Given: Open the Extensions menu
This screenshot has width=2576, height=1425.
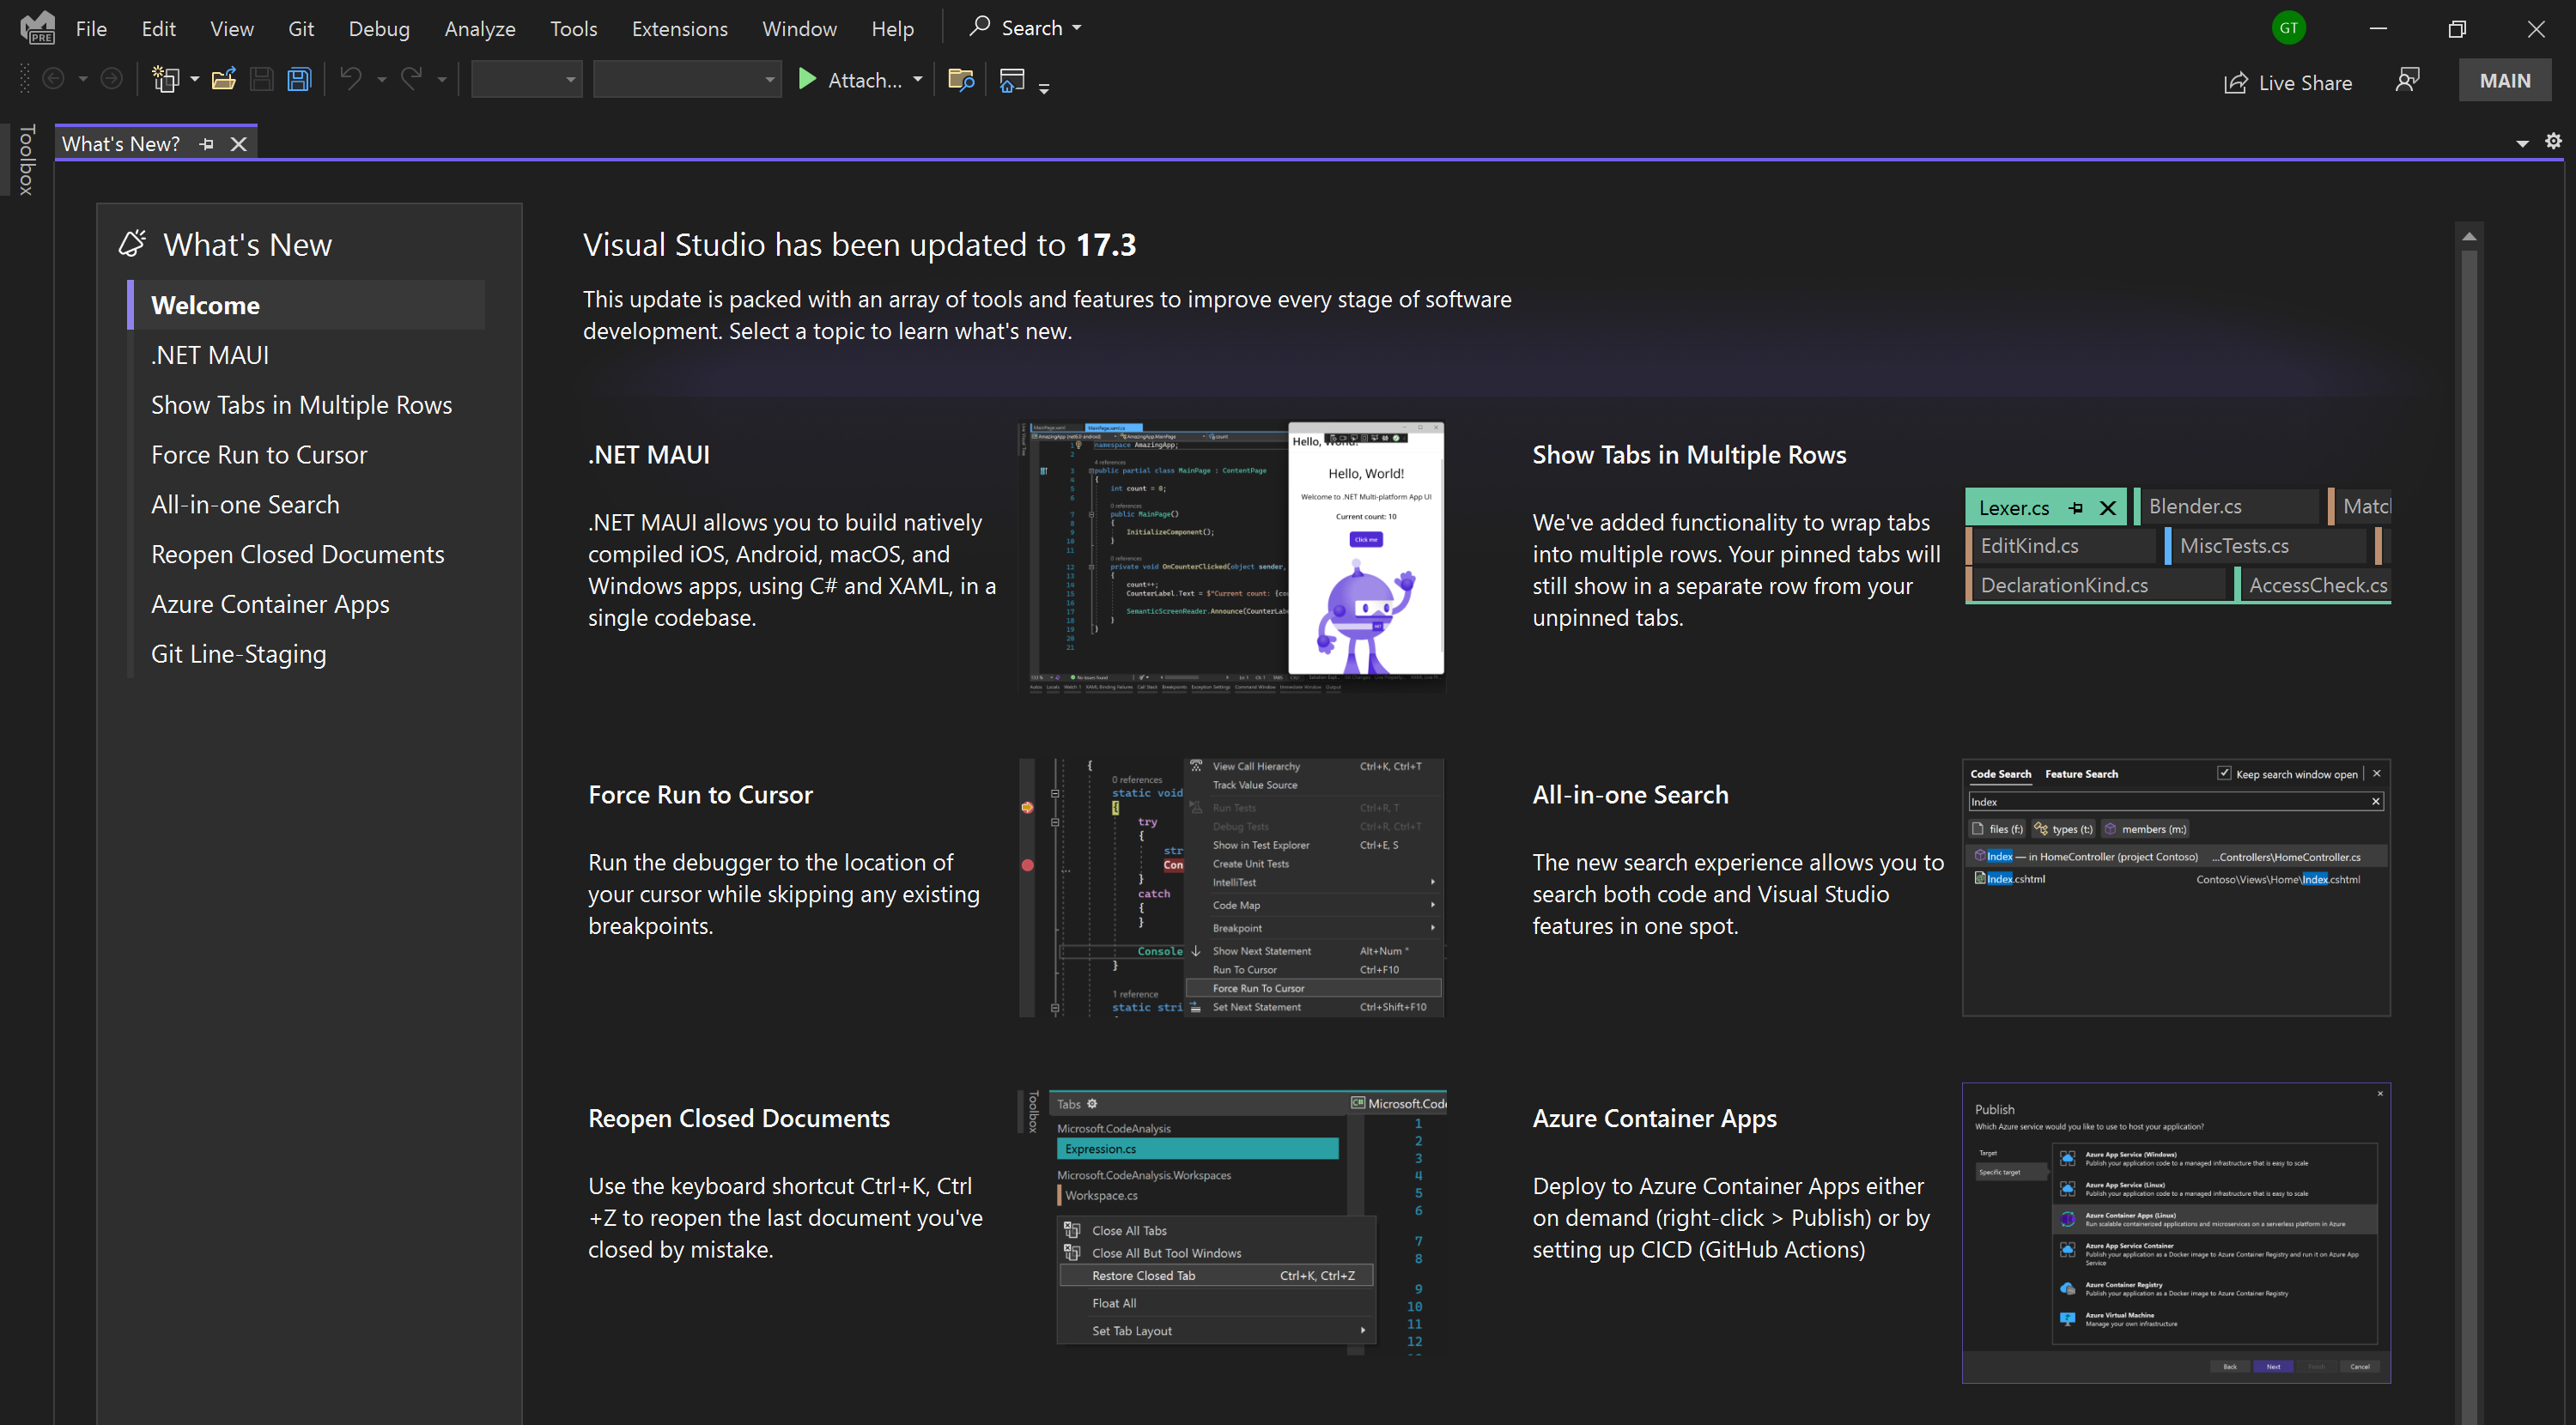Looking at the screenshot, I should (x=679, y=28).
